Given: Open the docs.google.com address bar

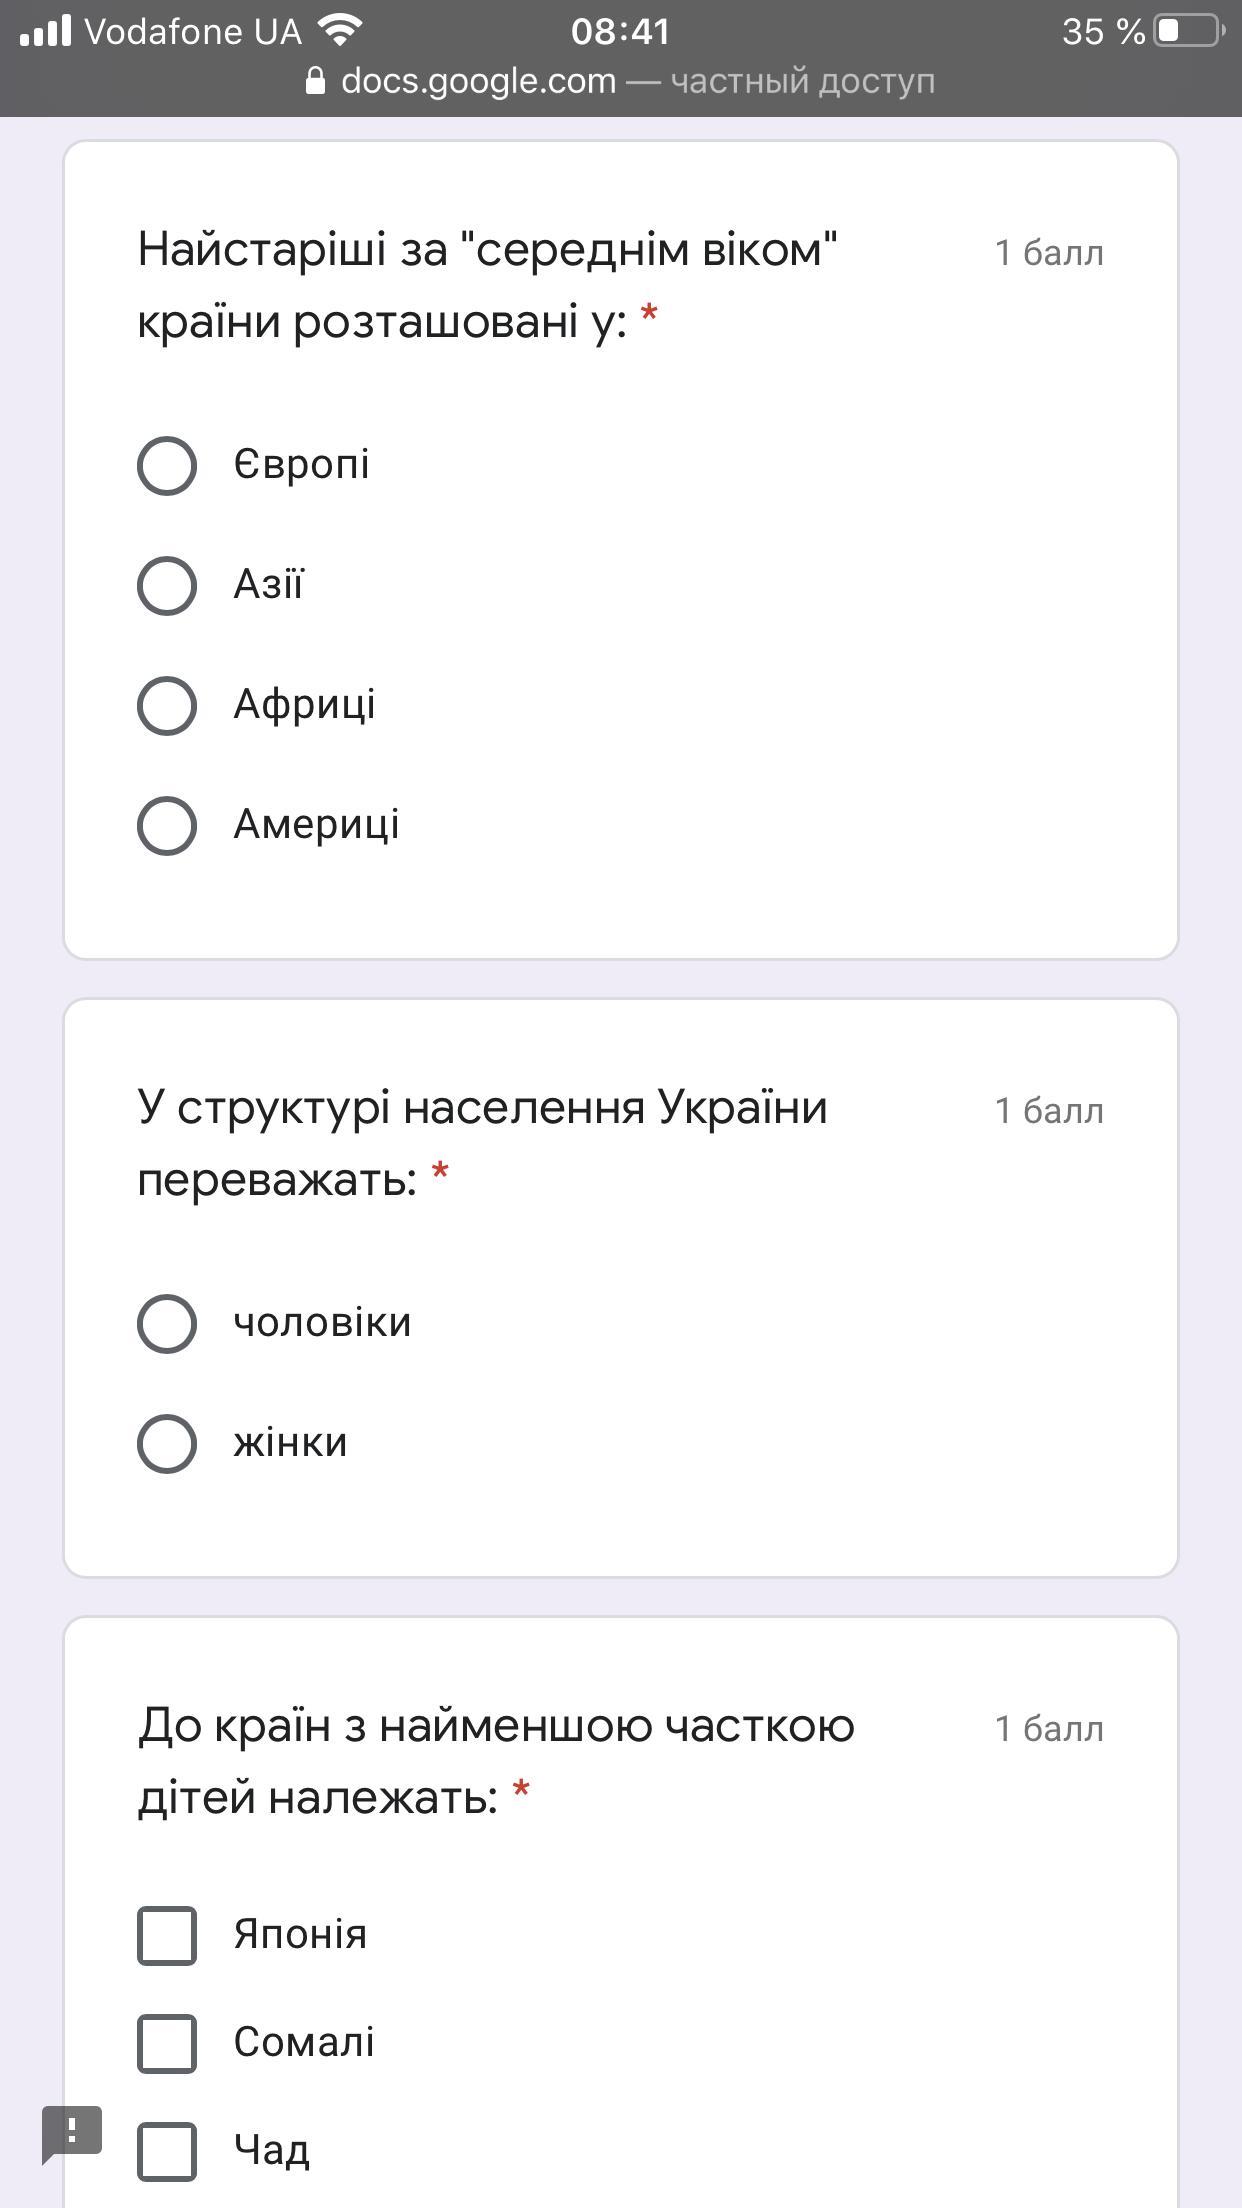Looking at the screenshot, I should tap(620, 81).
